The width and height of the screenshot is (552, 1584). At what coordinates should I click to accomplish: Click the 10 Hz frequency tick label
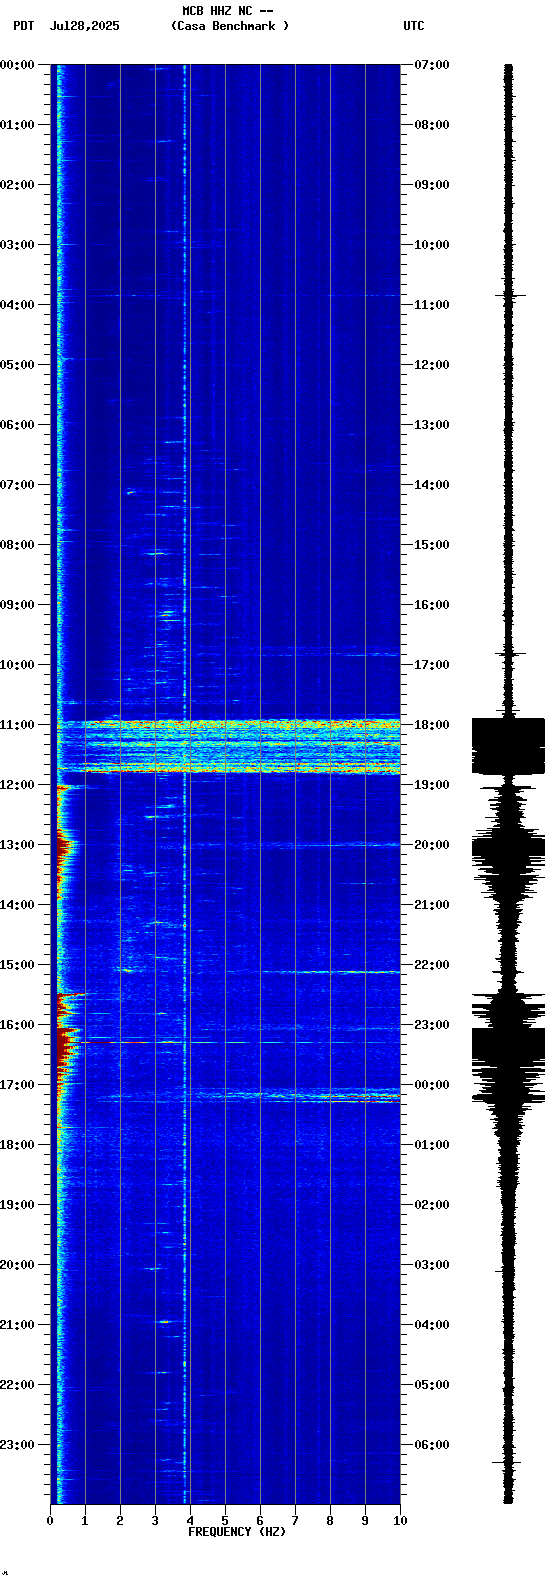tap(400, 1521)
